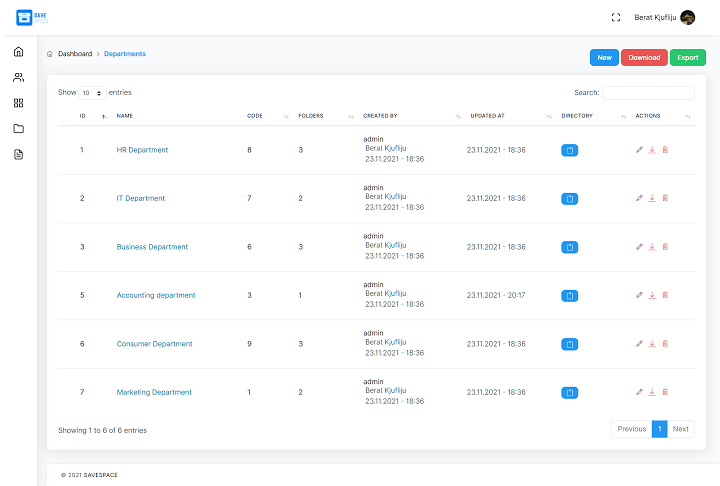
Task: Open directory of Marketing Department
Action: click(569, 393)
